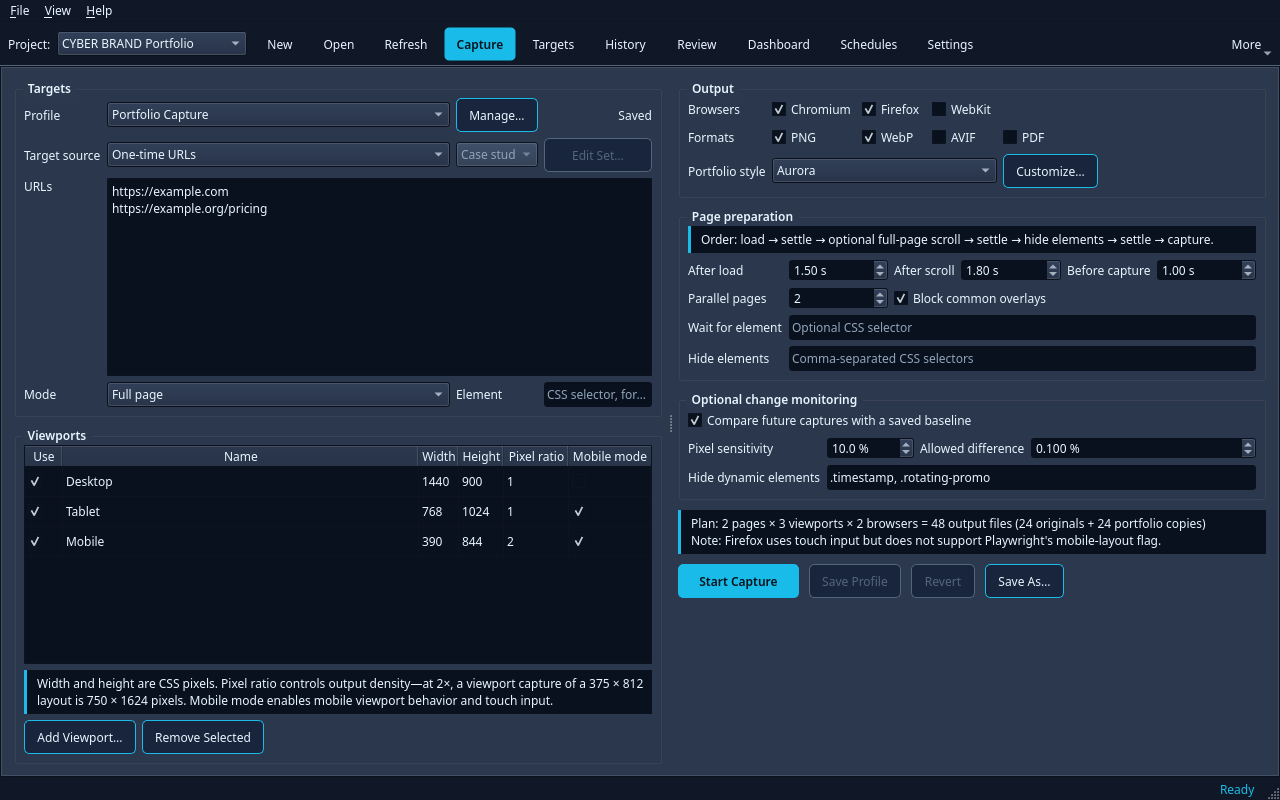Click the Add Viewport... button
The height and width of the screenshot is (800, 1280).
(80, 738)
